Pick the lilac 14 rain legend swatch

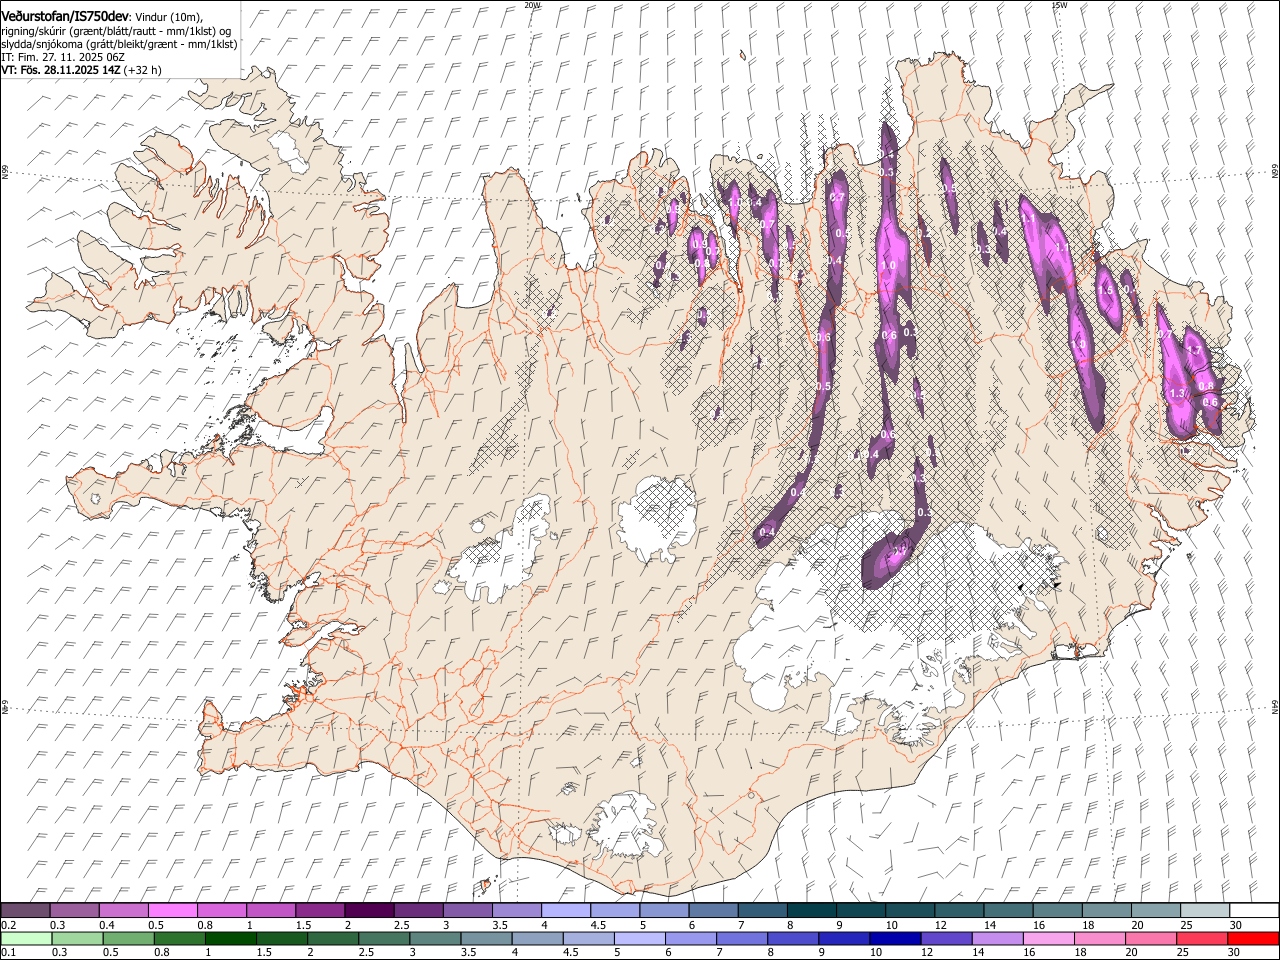tap(996, 938)
